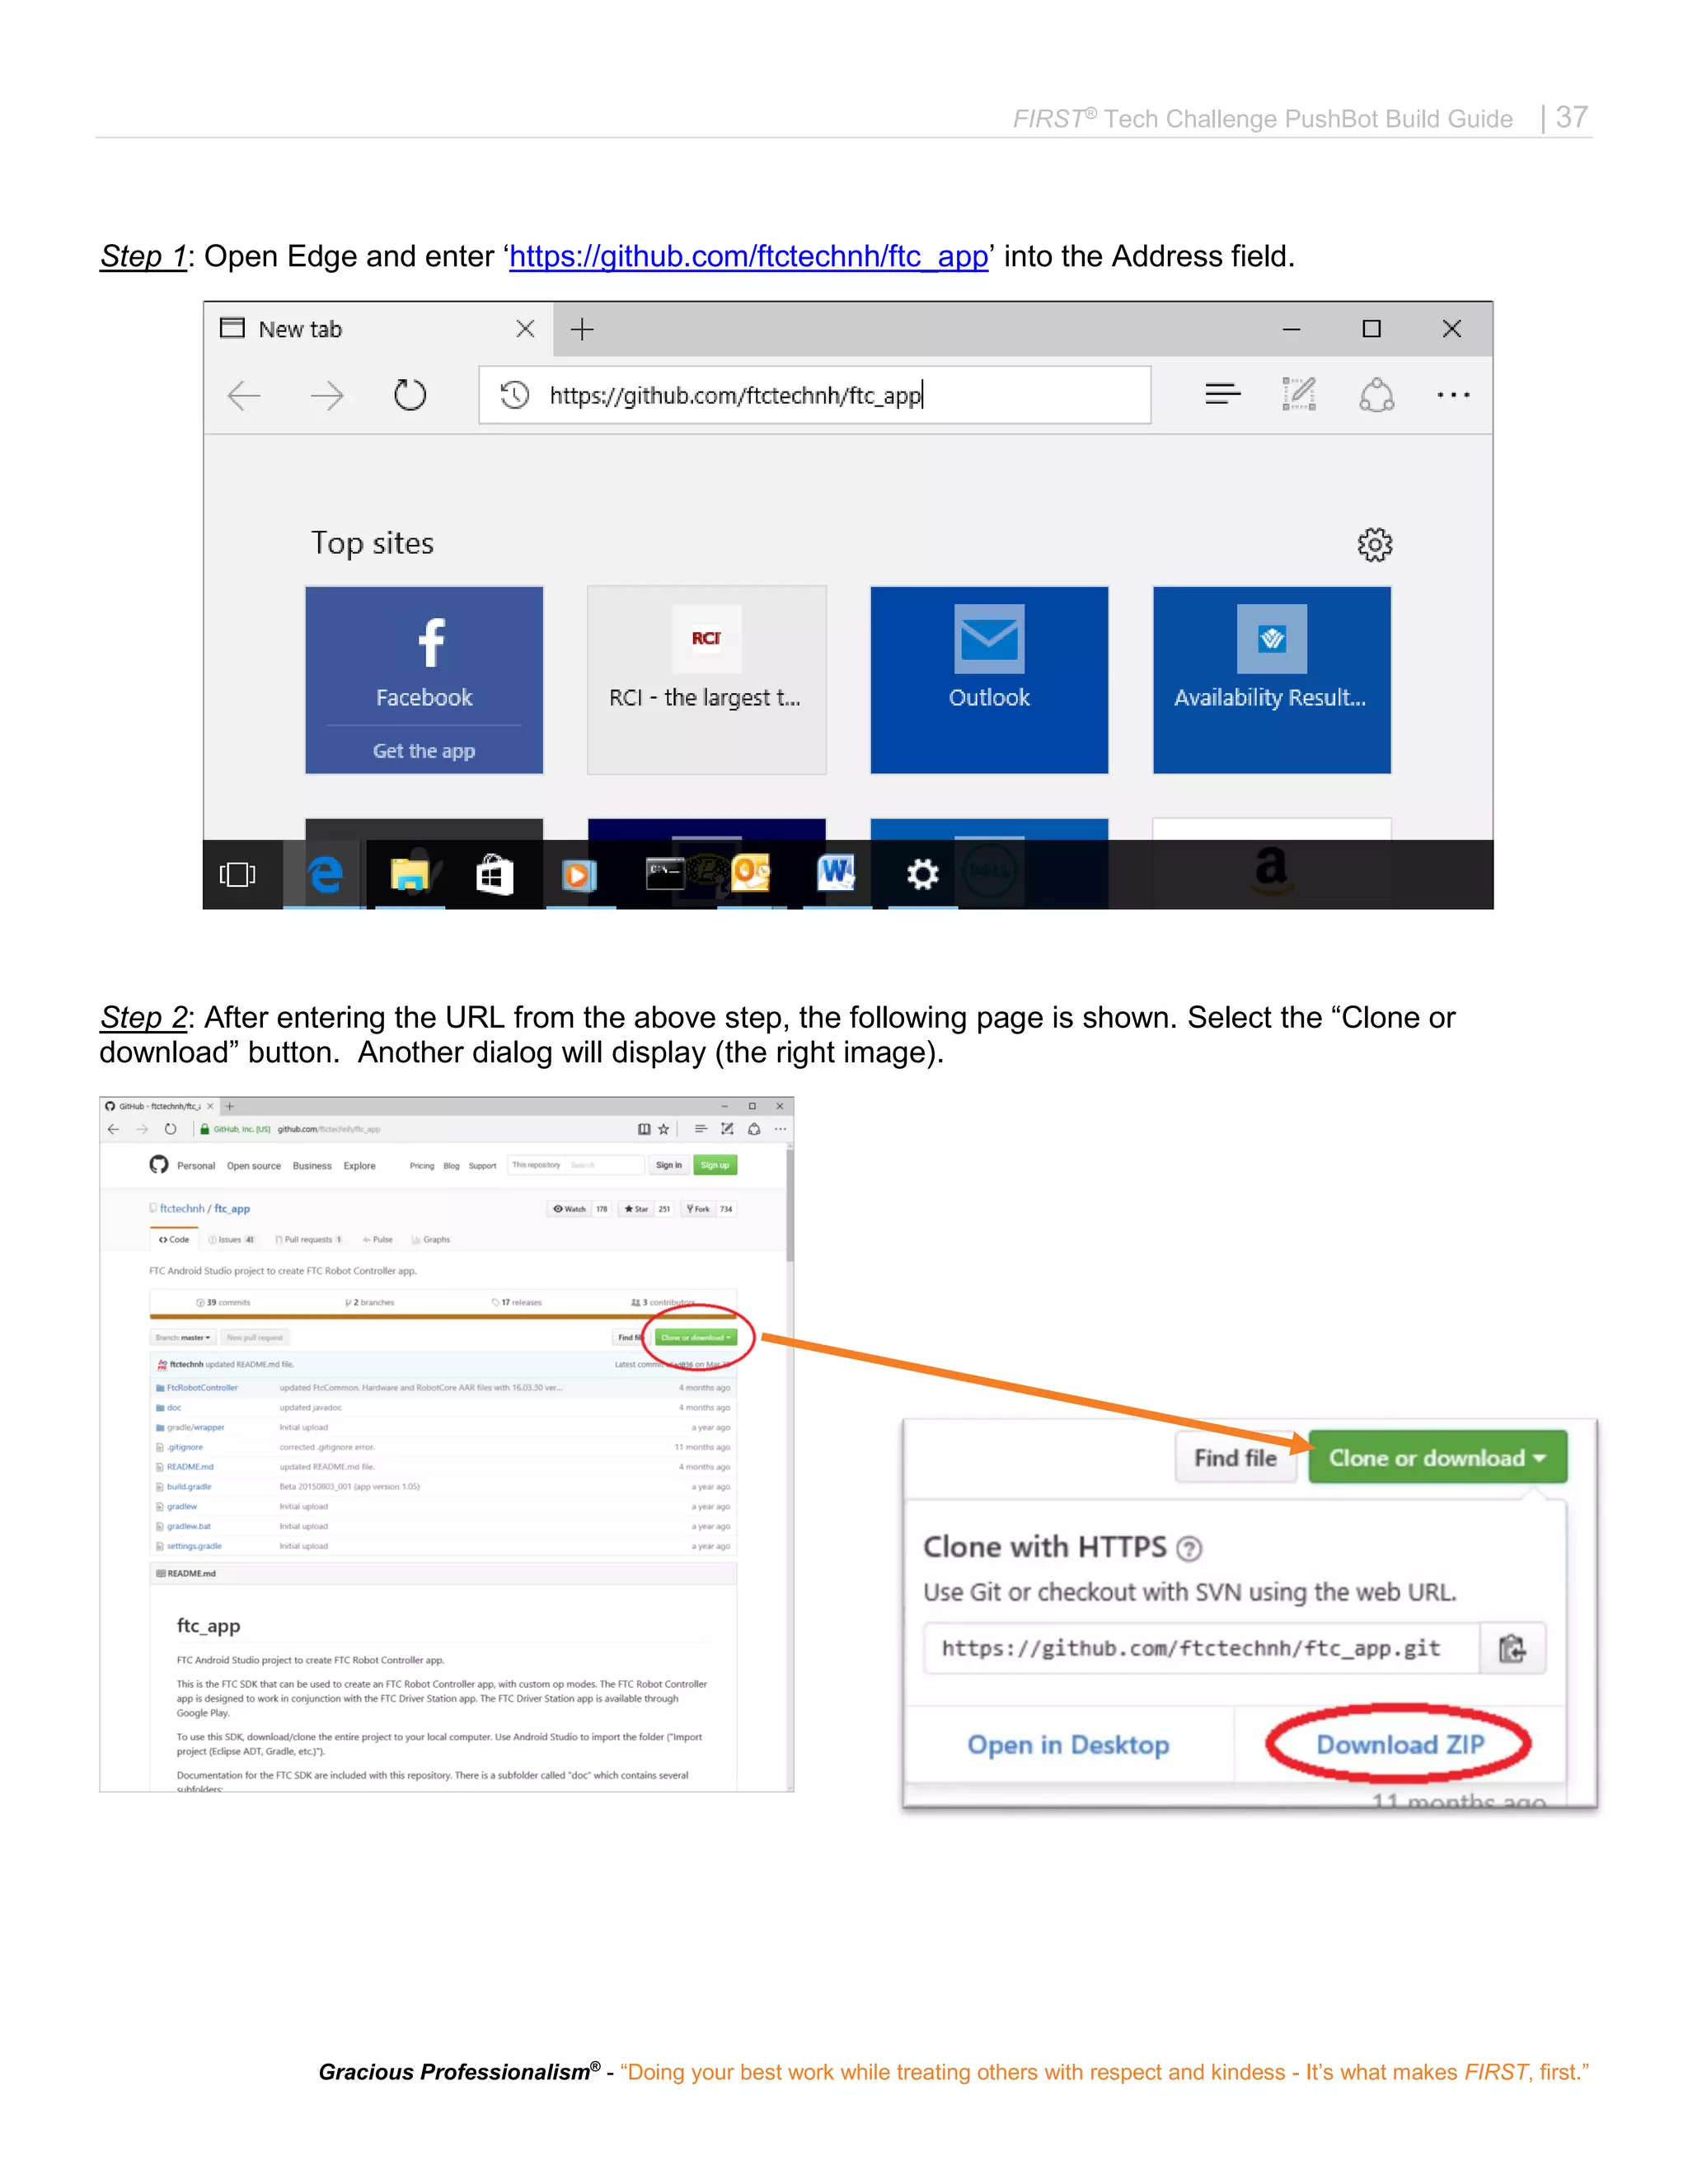Open a new tab with plus button beside New tab
Image resolution: width=1688 pixels, height=2184 pixels.
(582, 329)
